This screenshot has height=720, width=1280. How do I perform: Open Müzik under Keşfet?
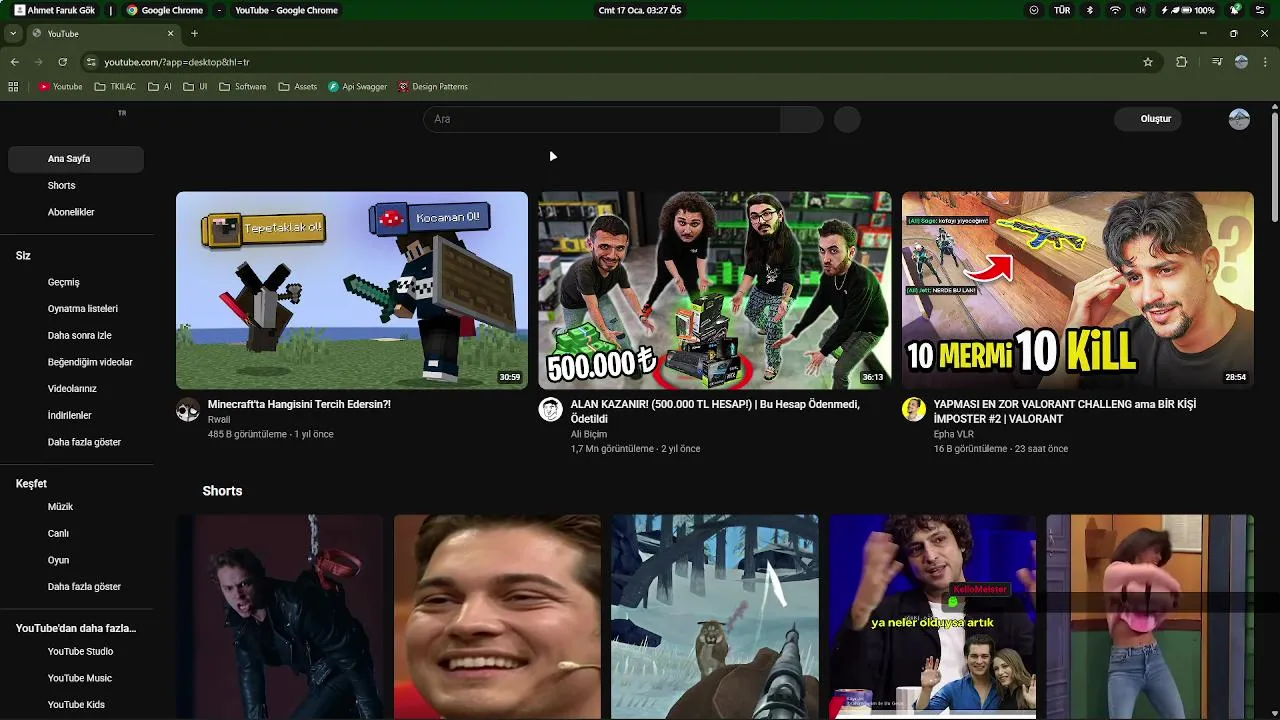tap(76, 507)
